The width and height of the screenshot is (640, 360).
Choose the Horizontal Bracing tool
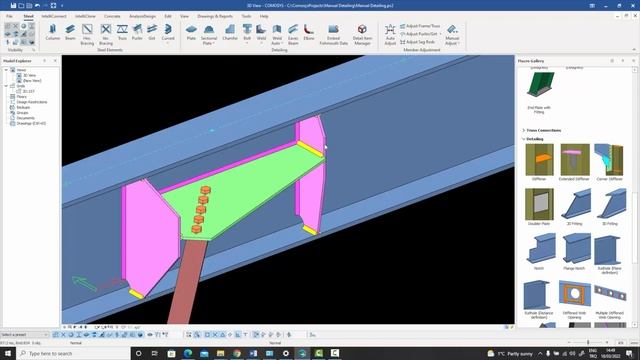[87, 34]
